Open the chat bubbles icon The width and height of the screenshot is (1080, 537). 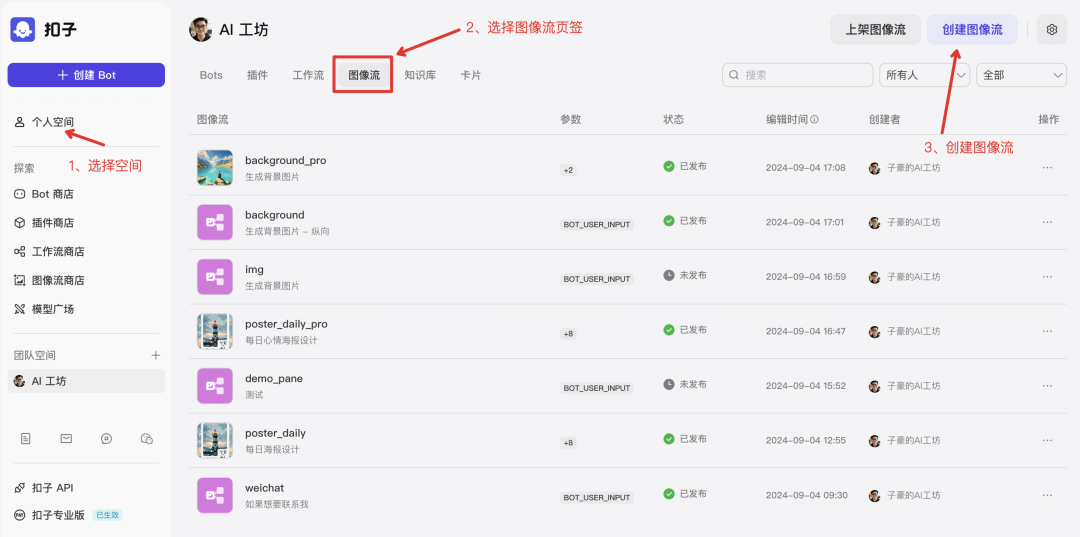coord(147,439)
